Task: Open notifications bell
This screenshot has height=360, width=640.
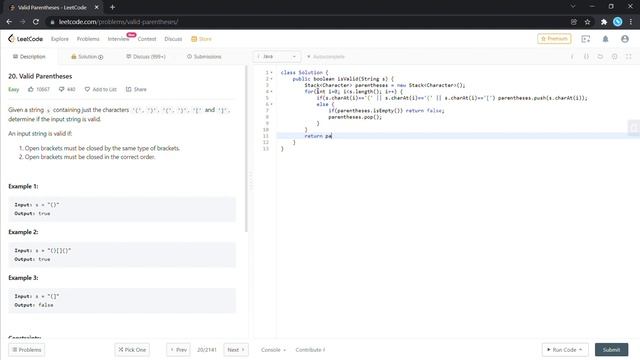Action: tap(605, 39)
